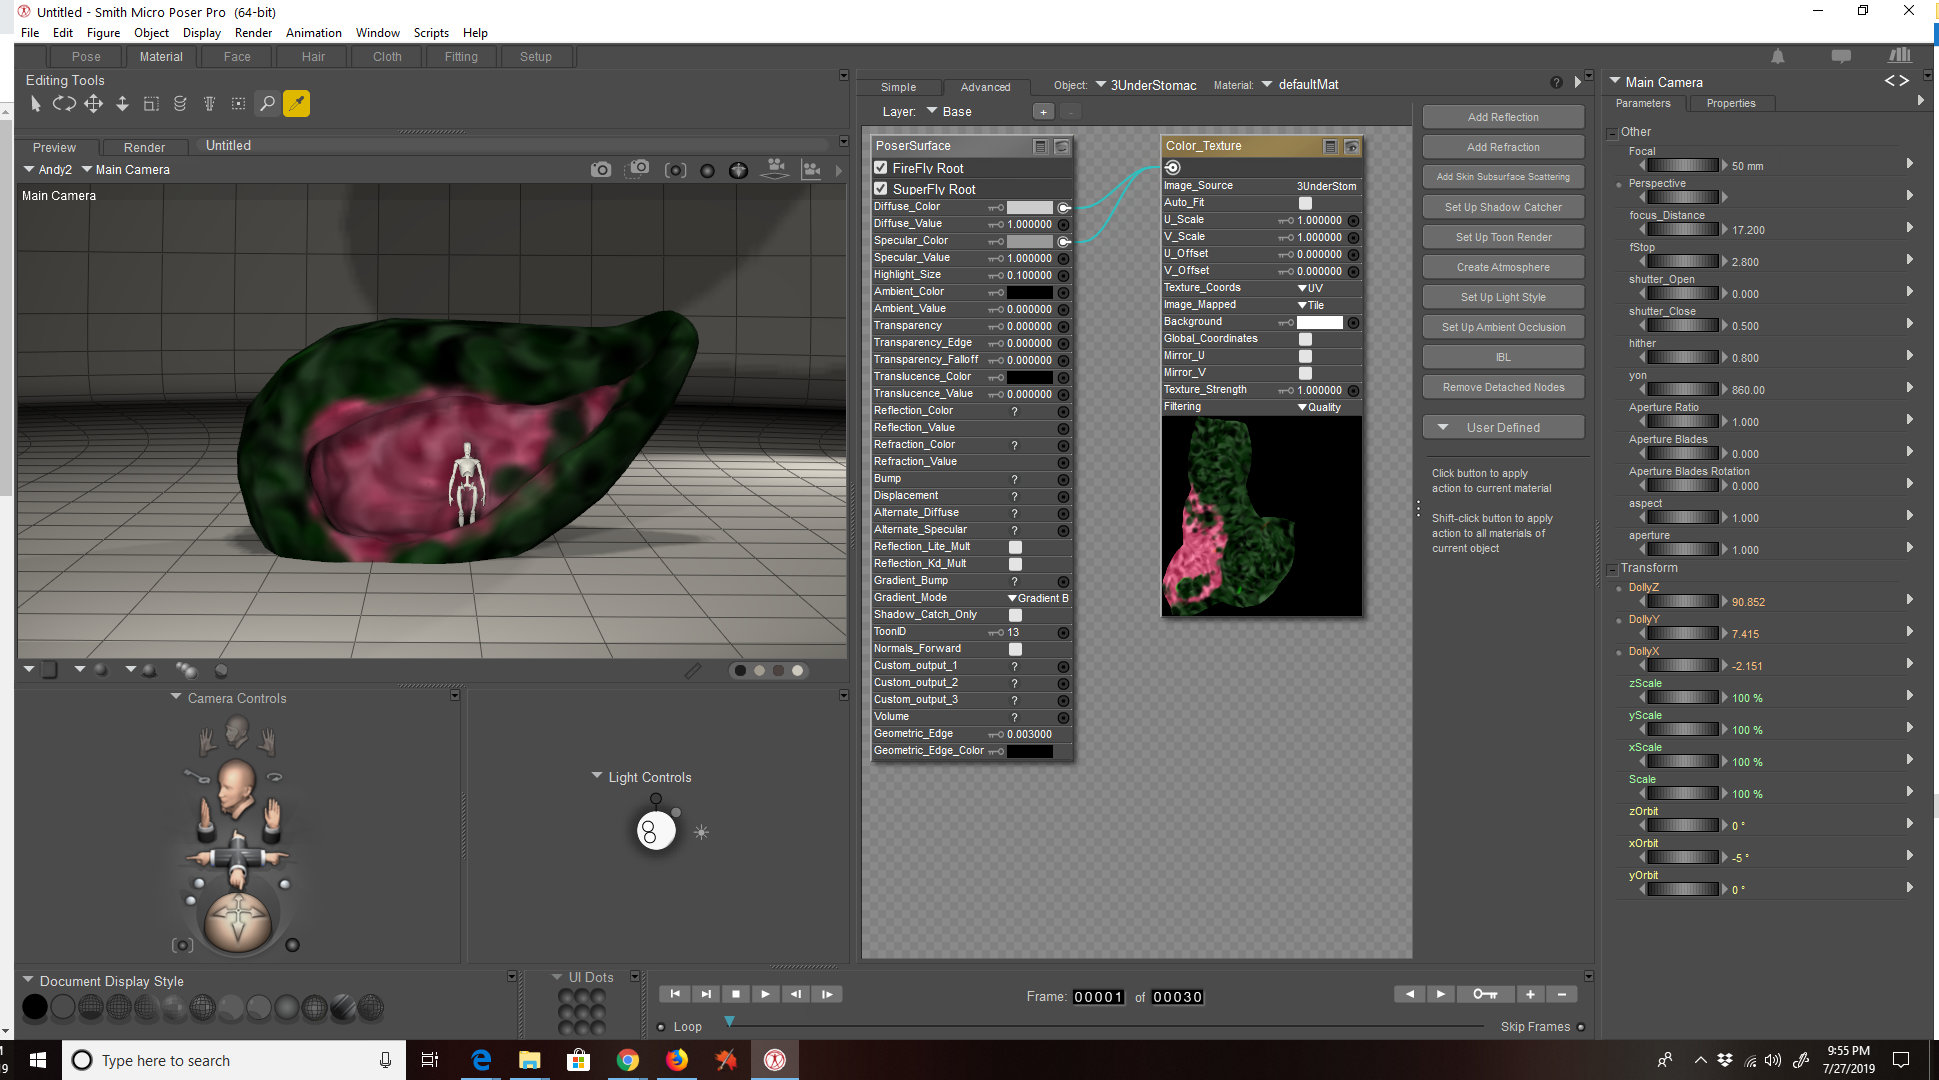Open the Render menu
The height and width of the screenshot is (1080, 1939).
click(253, 33)
